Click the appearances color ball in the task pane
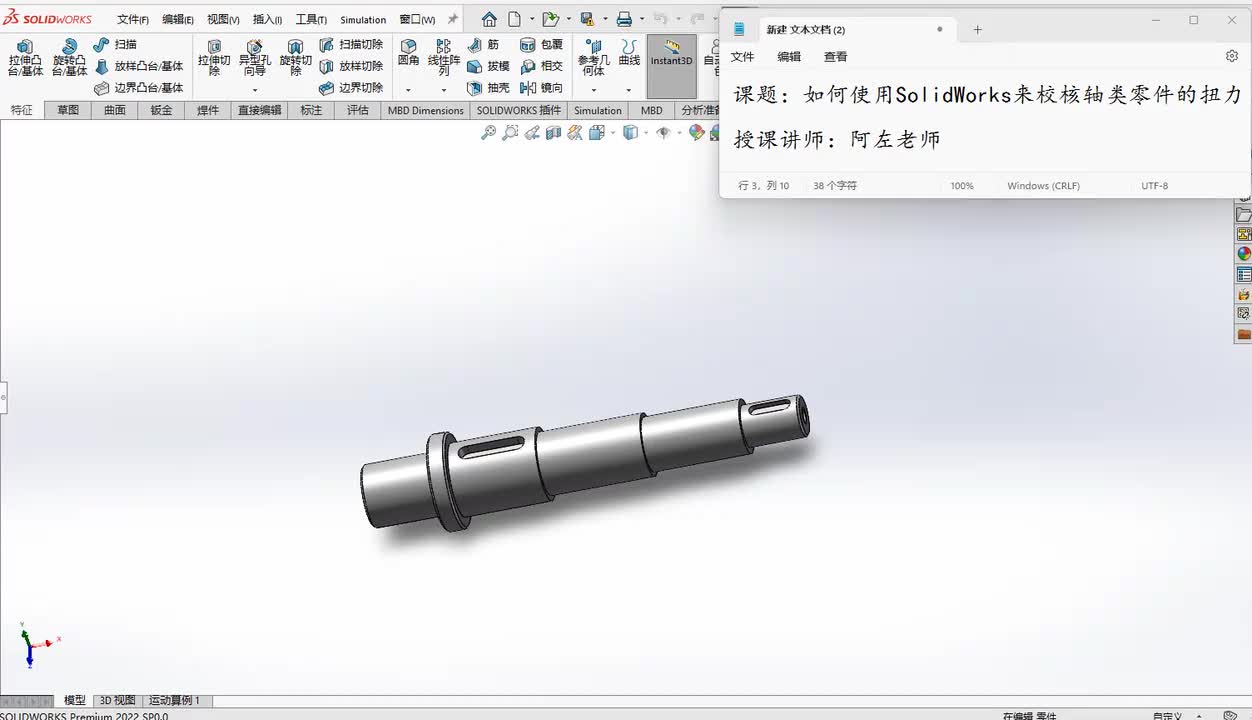This screenshot has height=720, width=1252. (1244, 254)
